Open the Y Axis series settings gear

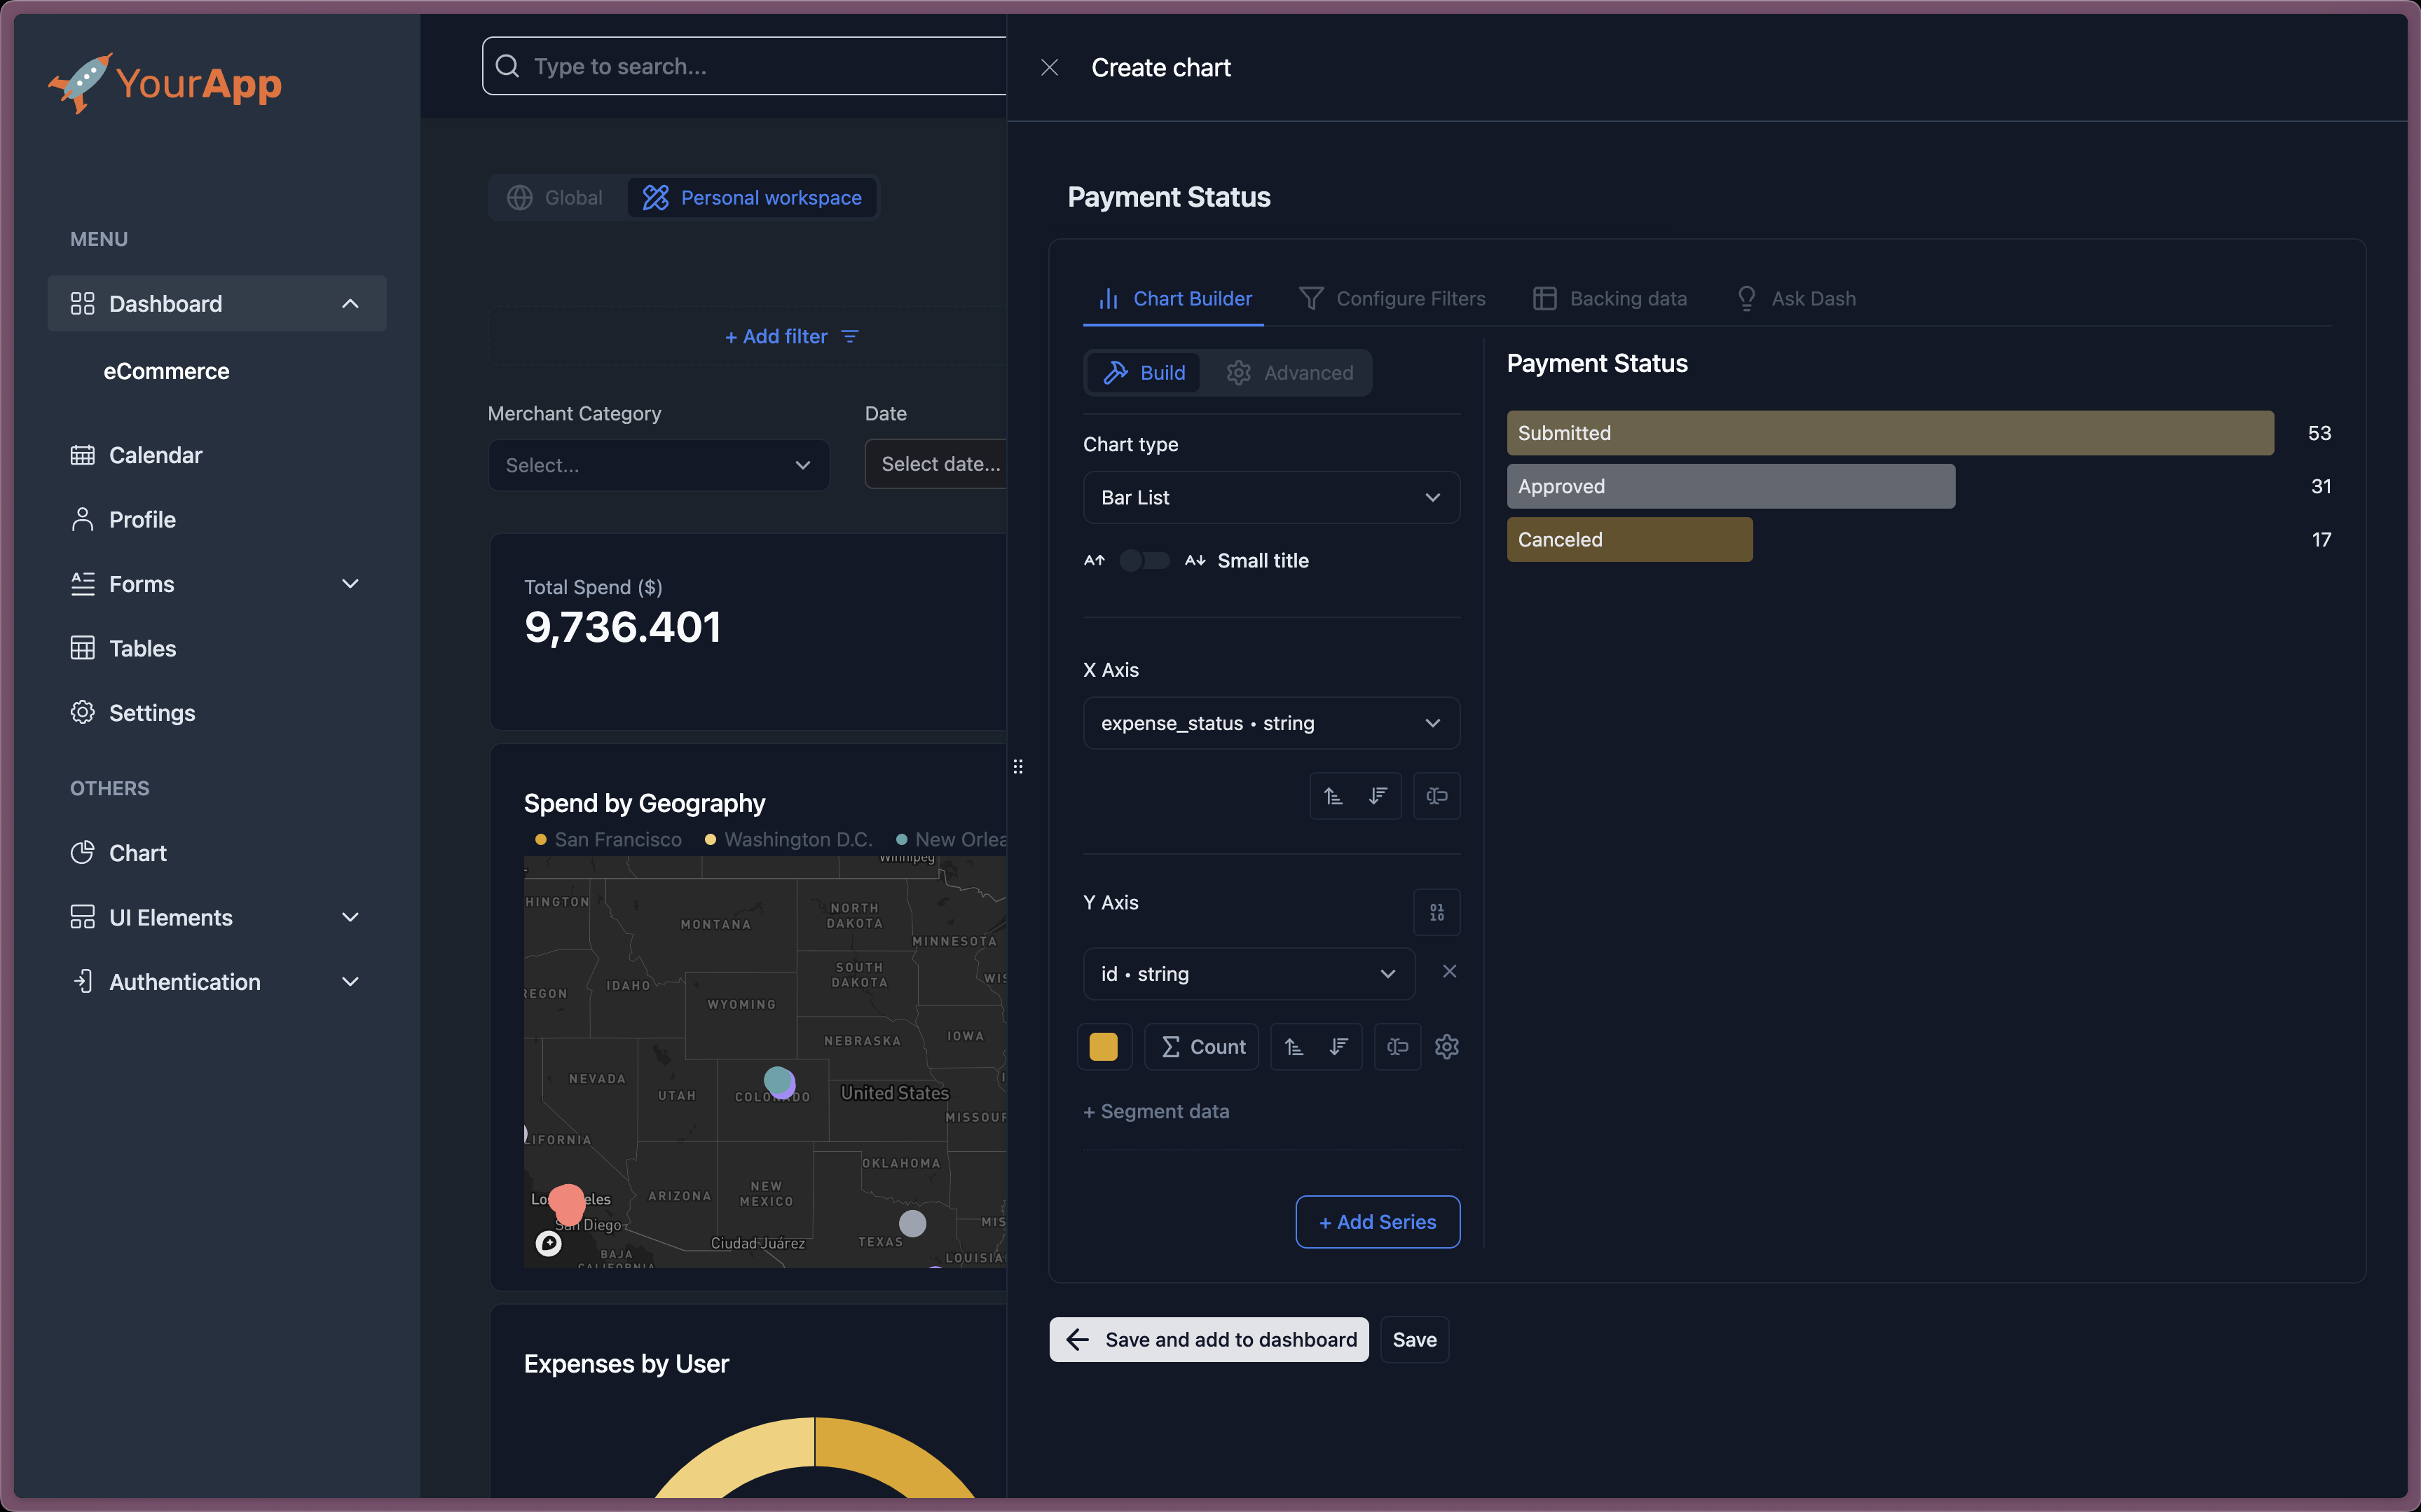[1447, 1047]
